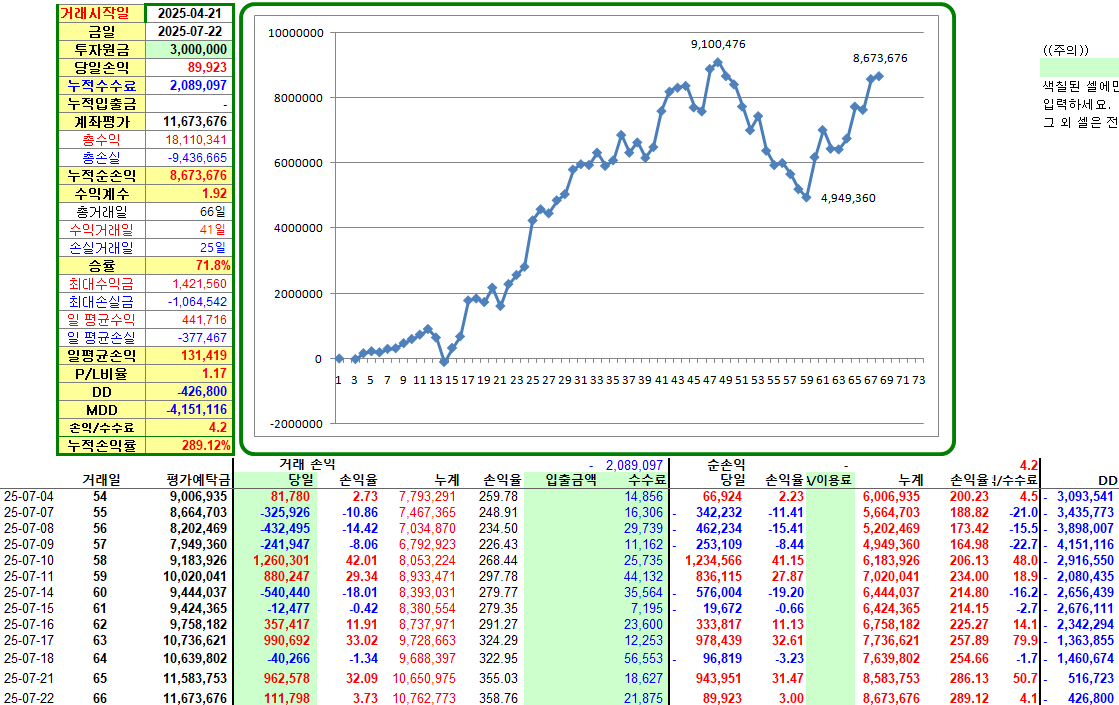Click the 거래시작일 label in the summary table
This screenshot has height=705, width=1119.
coord(101,14)
